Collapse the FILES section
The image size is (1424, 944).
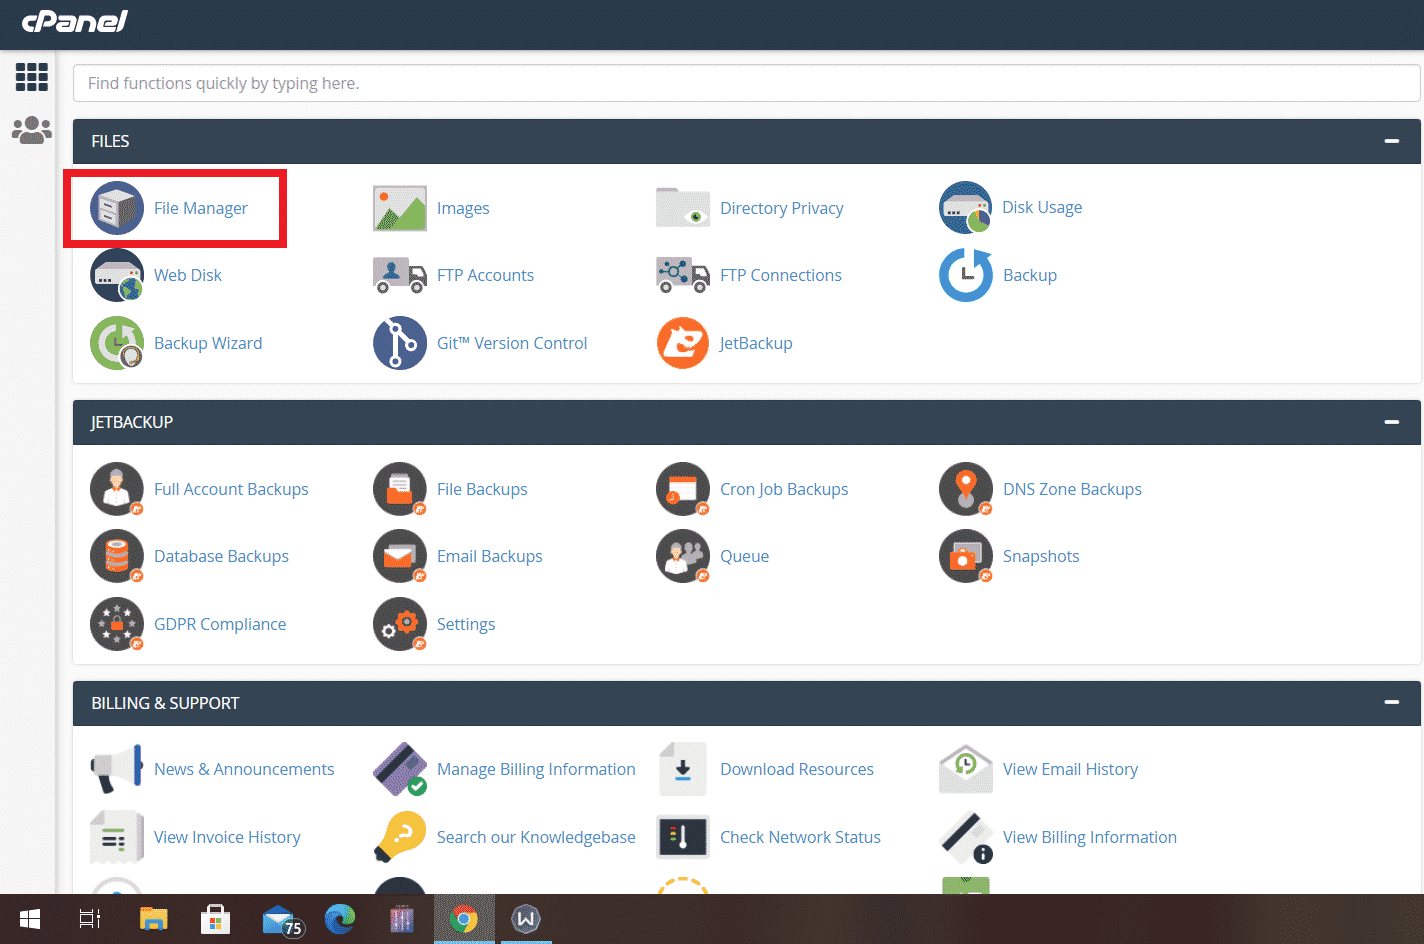(x=1391, y=141)
